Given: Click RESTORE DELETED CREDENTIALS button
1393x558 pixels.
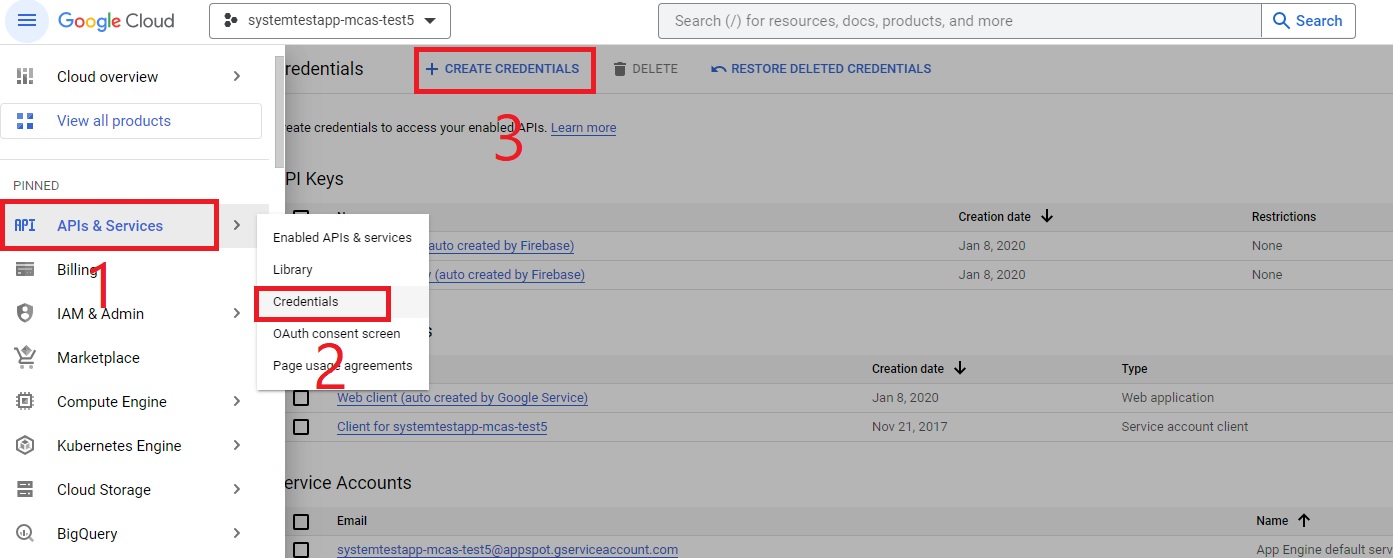Looking at the screenshot, I should click(821, 69).
